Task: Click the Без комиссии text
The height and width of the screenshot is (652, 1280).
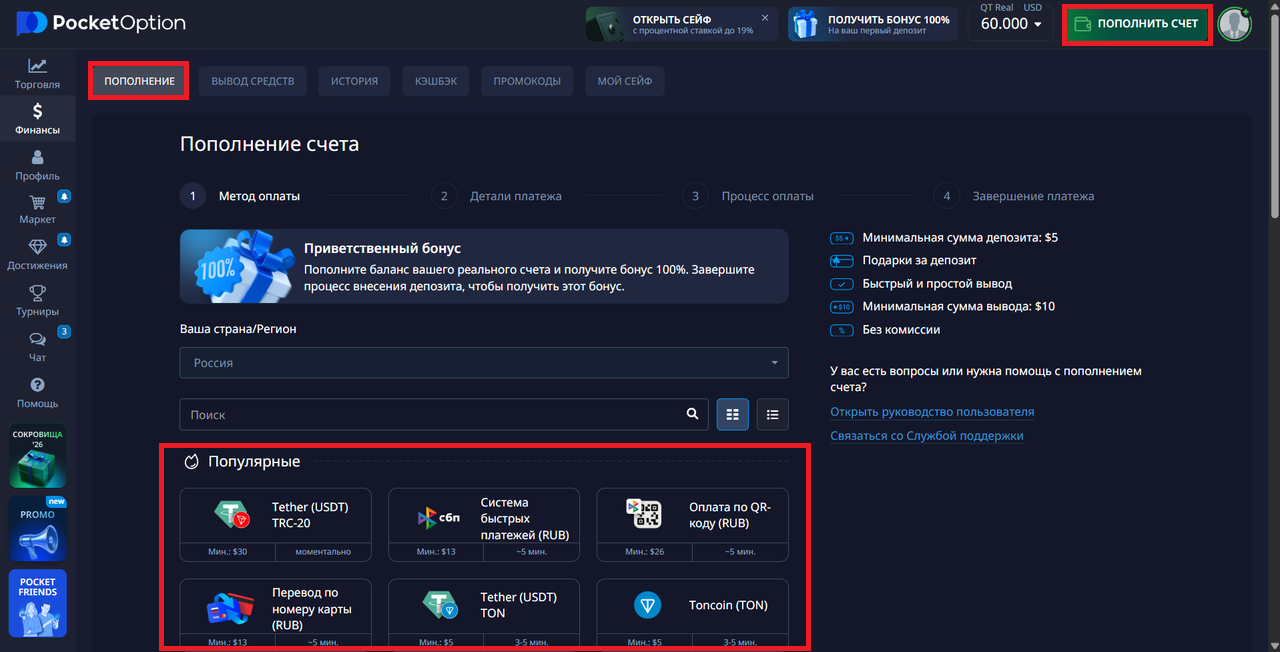Action: [x=901, y=329]
